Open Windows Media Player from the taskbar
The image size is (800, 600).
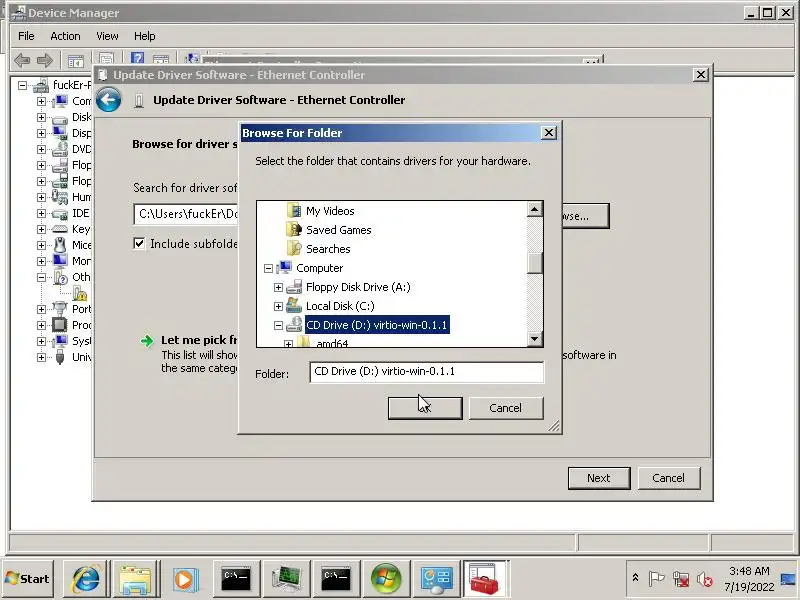[x=185, y=579]
